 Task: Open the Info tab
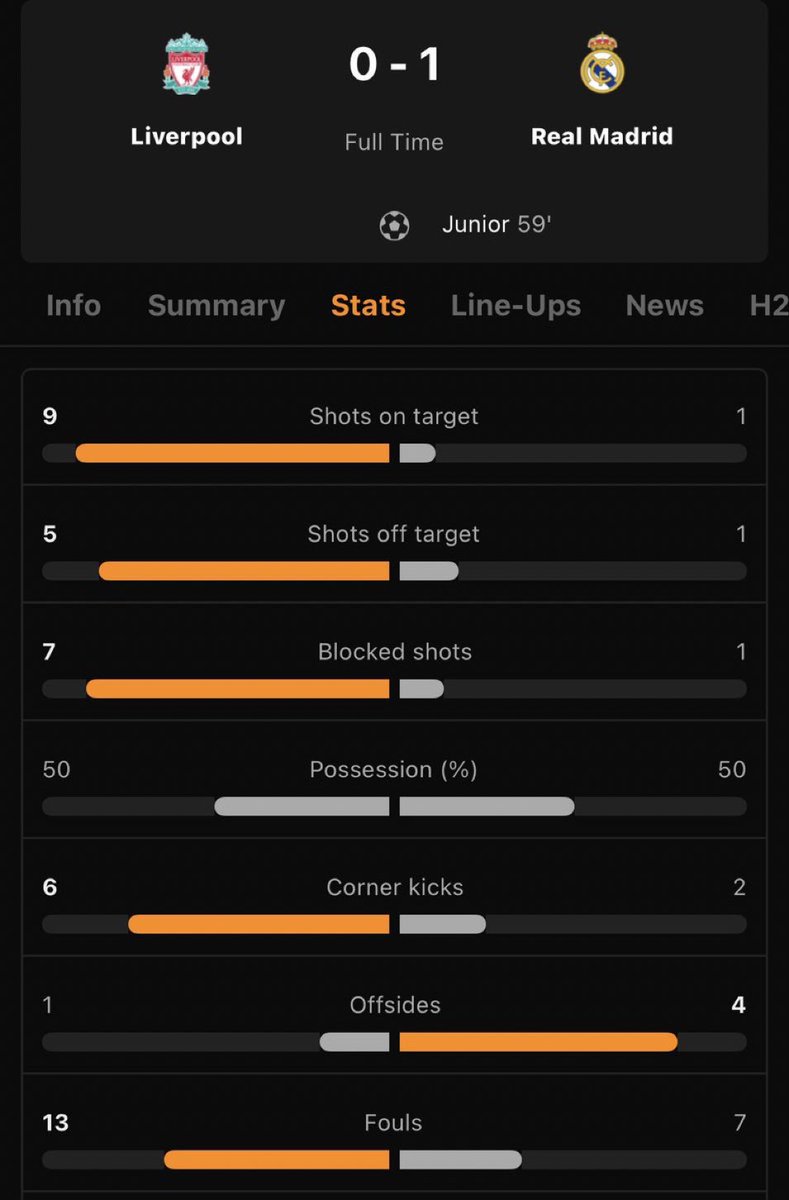(73, 305)
